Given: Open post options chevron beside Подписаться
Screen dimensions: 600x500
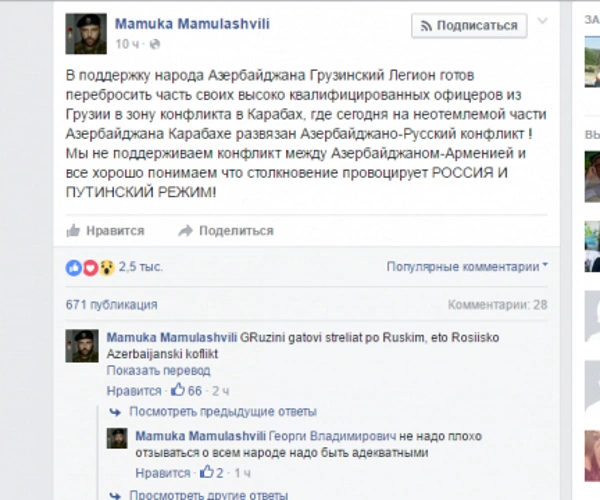Looking at the screenshot, I should 543,21.
